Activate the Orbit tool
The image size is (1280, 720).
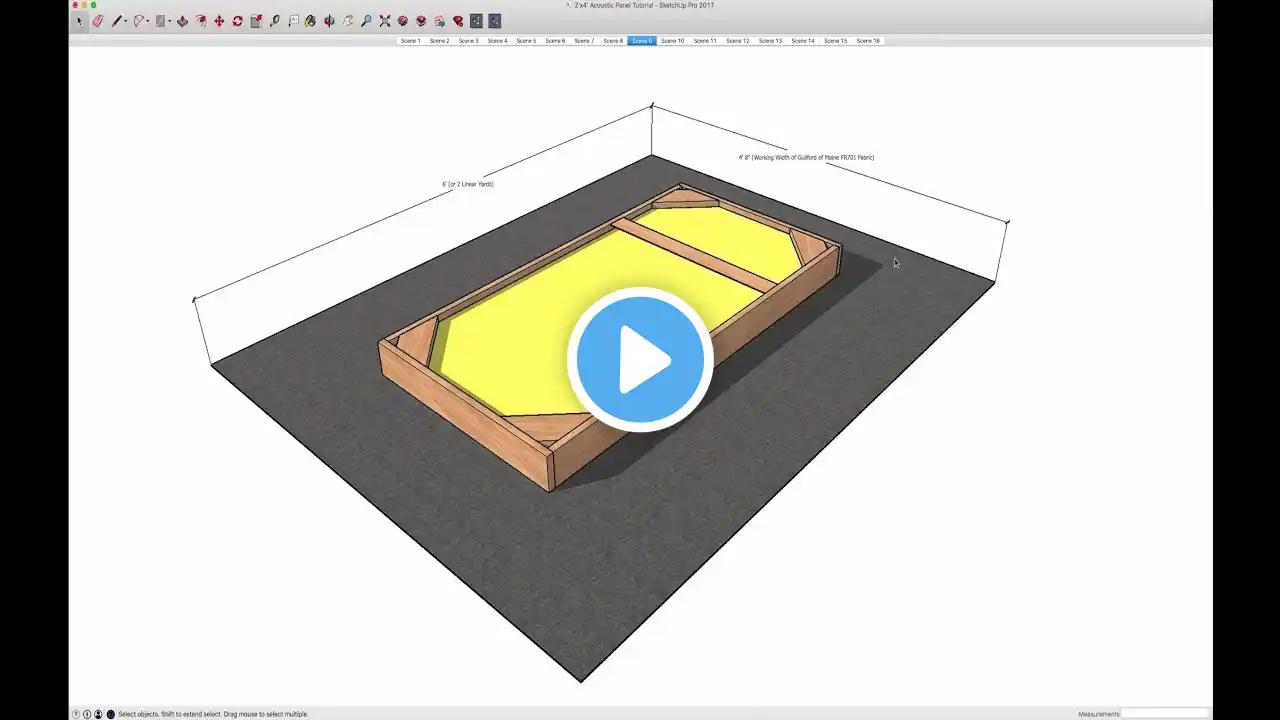pyautogui.click(x=329, y=20)
